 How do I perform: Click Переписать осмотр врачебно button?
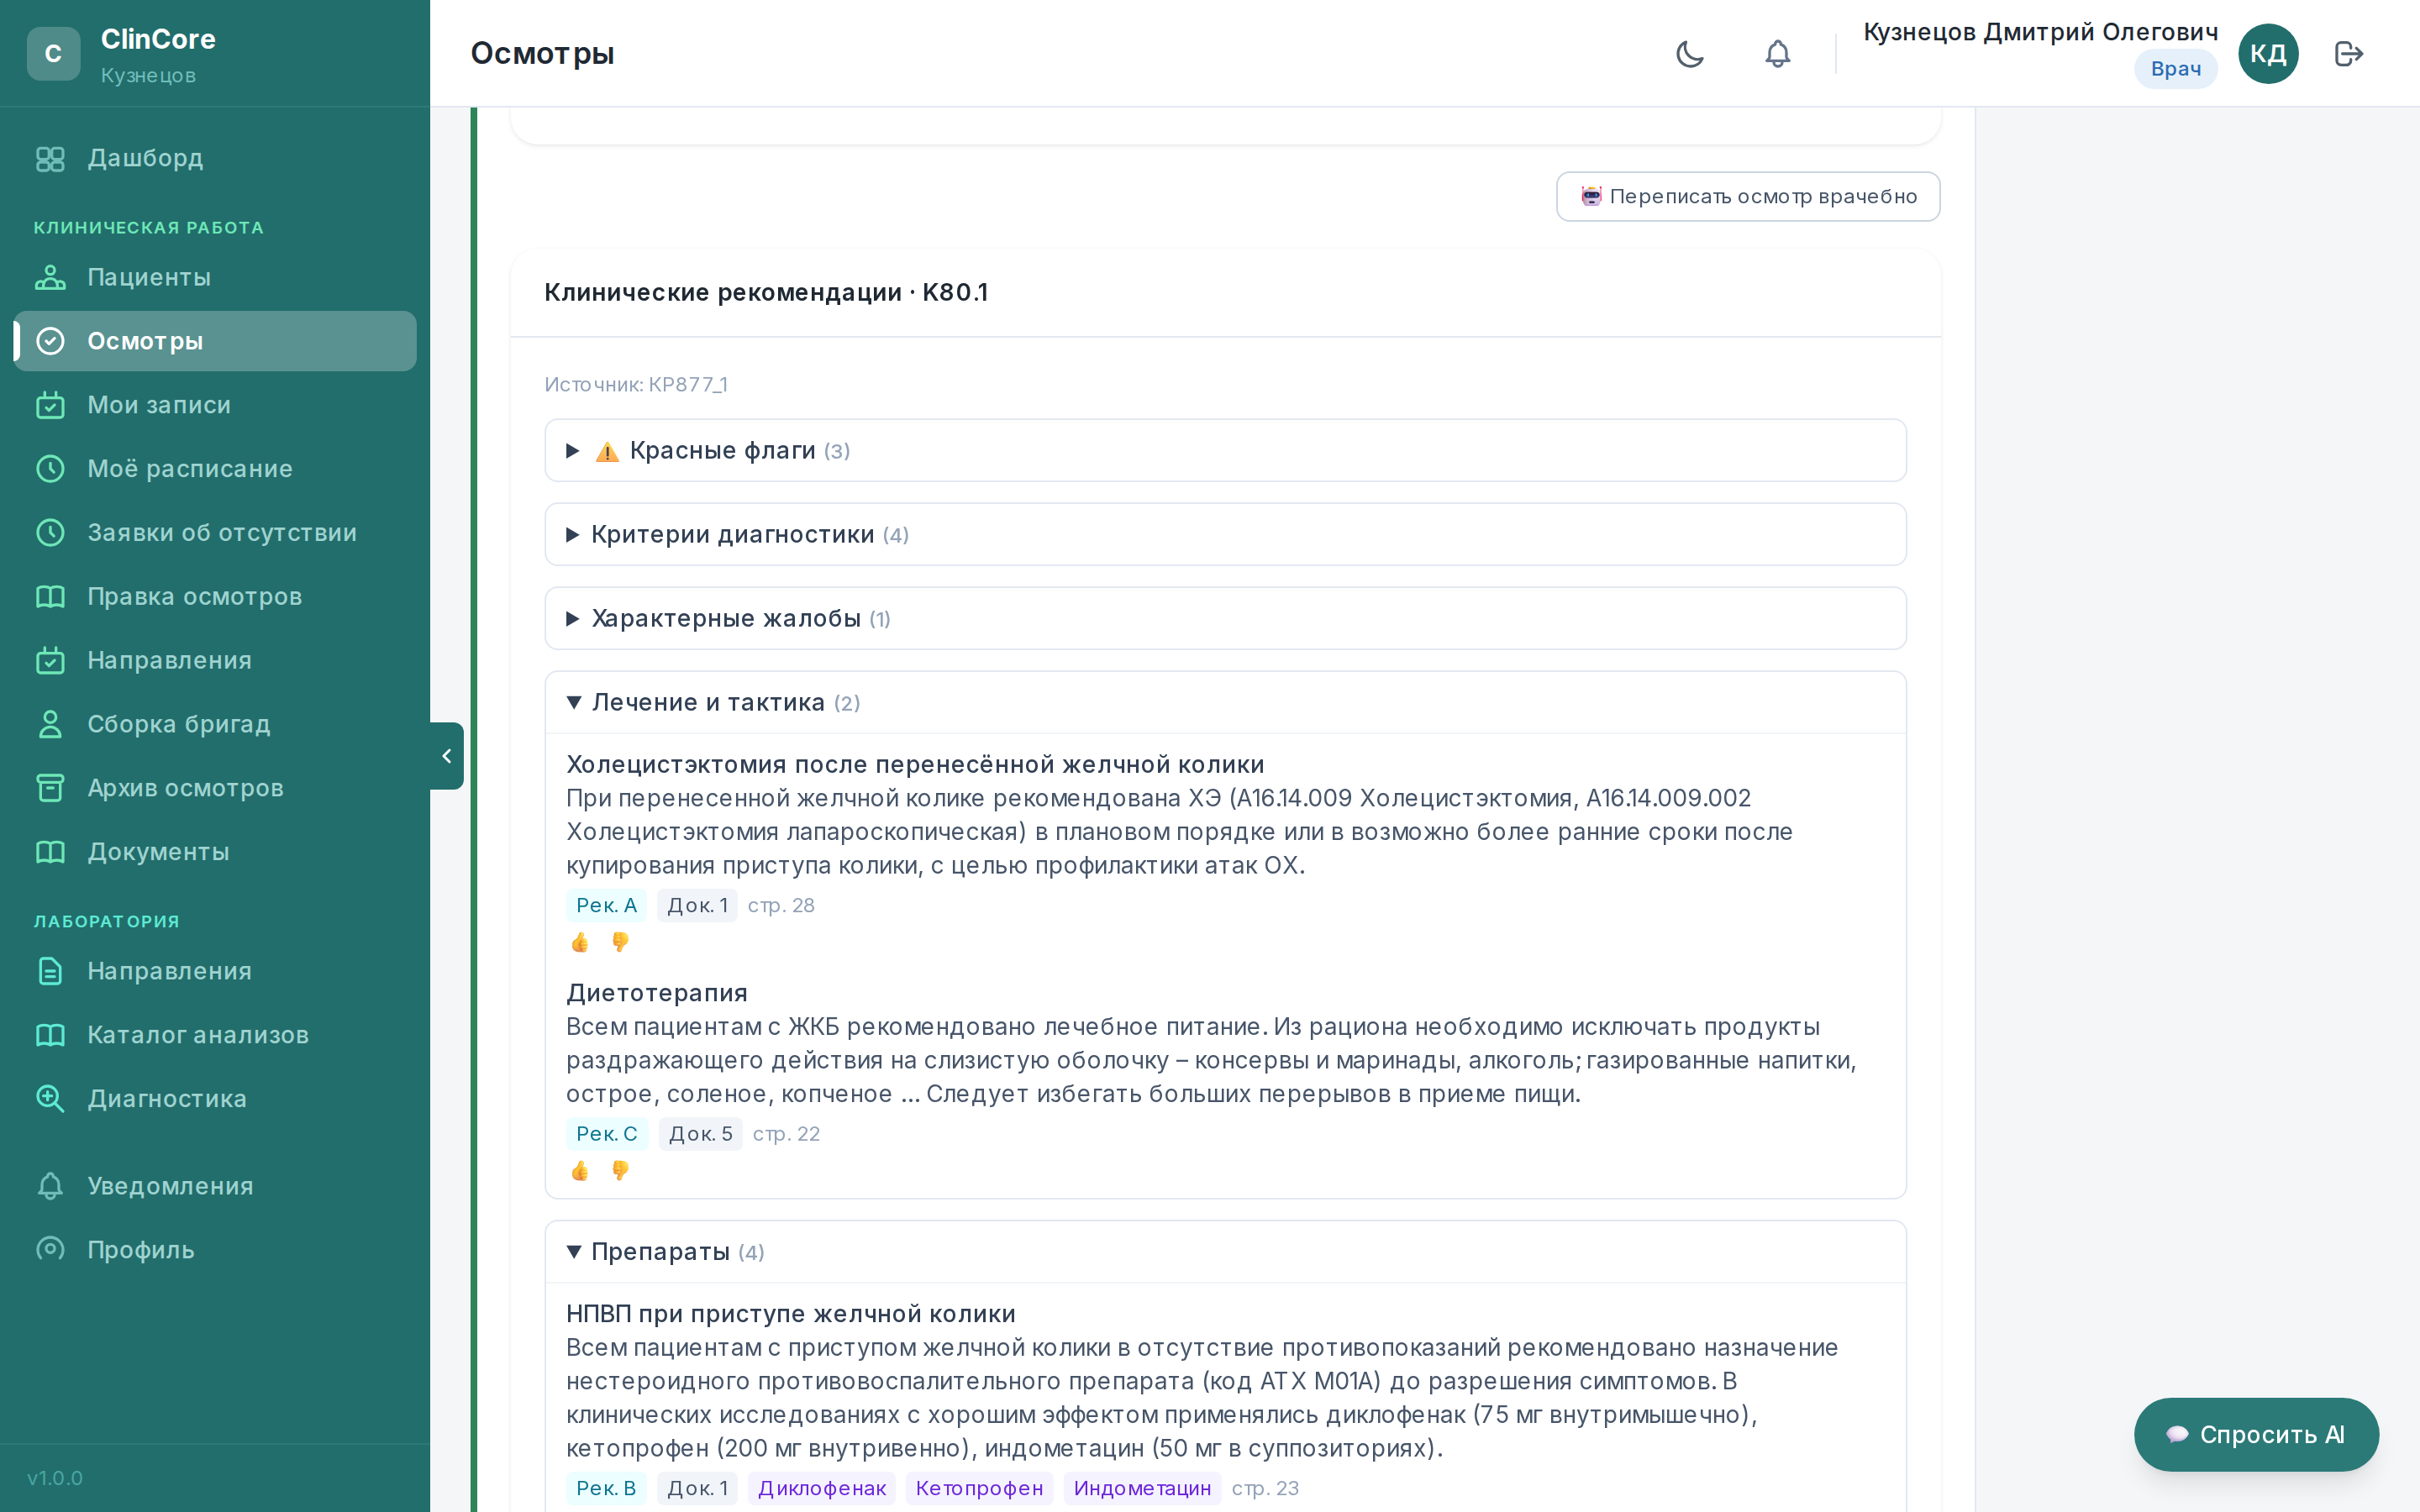click(x=1748, y=197)
